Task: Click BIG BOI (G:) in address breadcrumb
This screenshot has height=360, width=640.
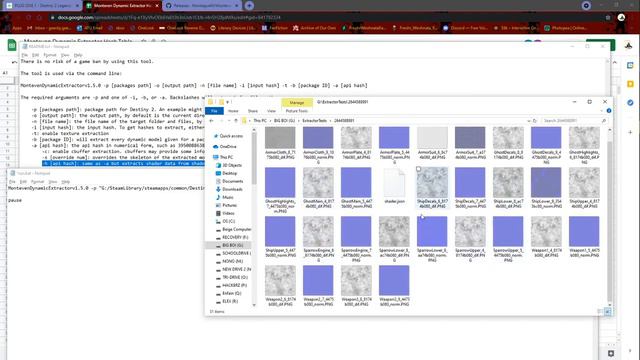Action: click(x=284, y=121)
